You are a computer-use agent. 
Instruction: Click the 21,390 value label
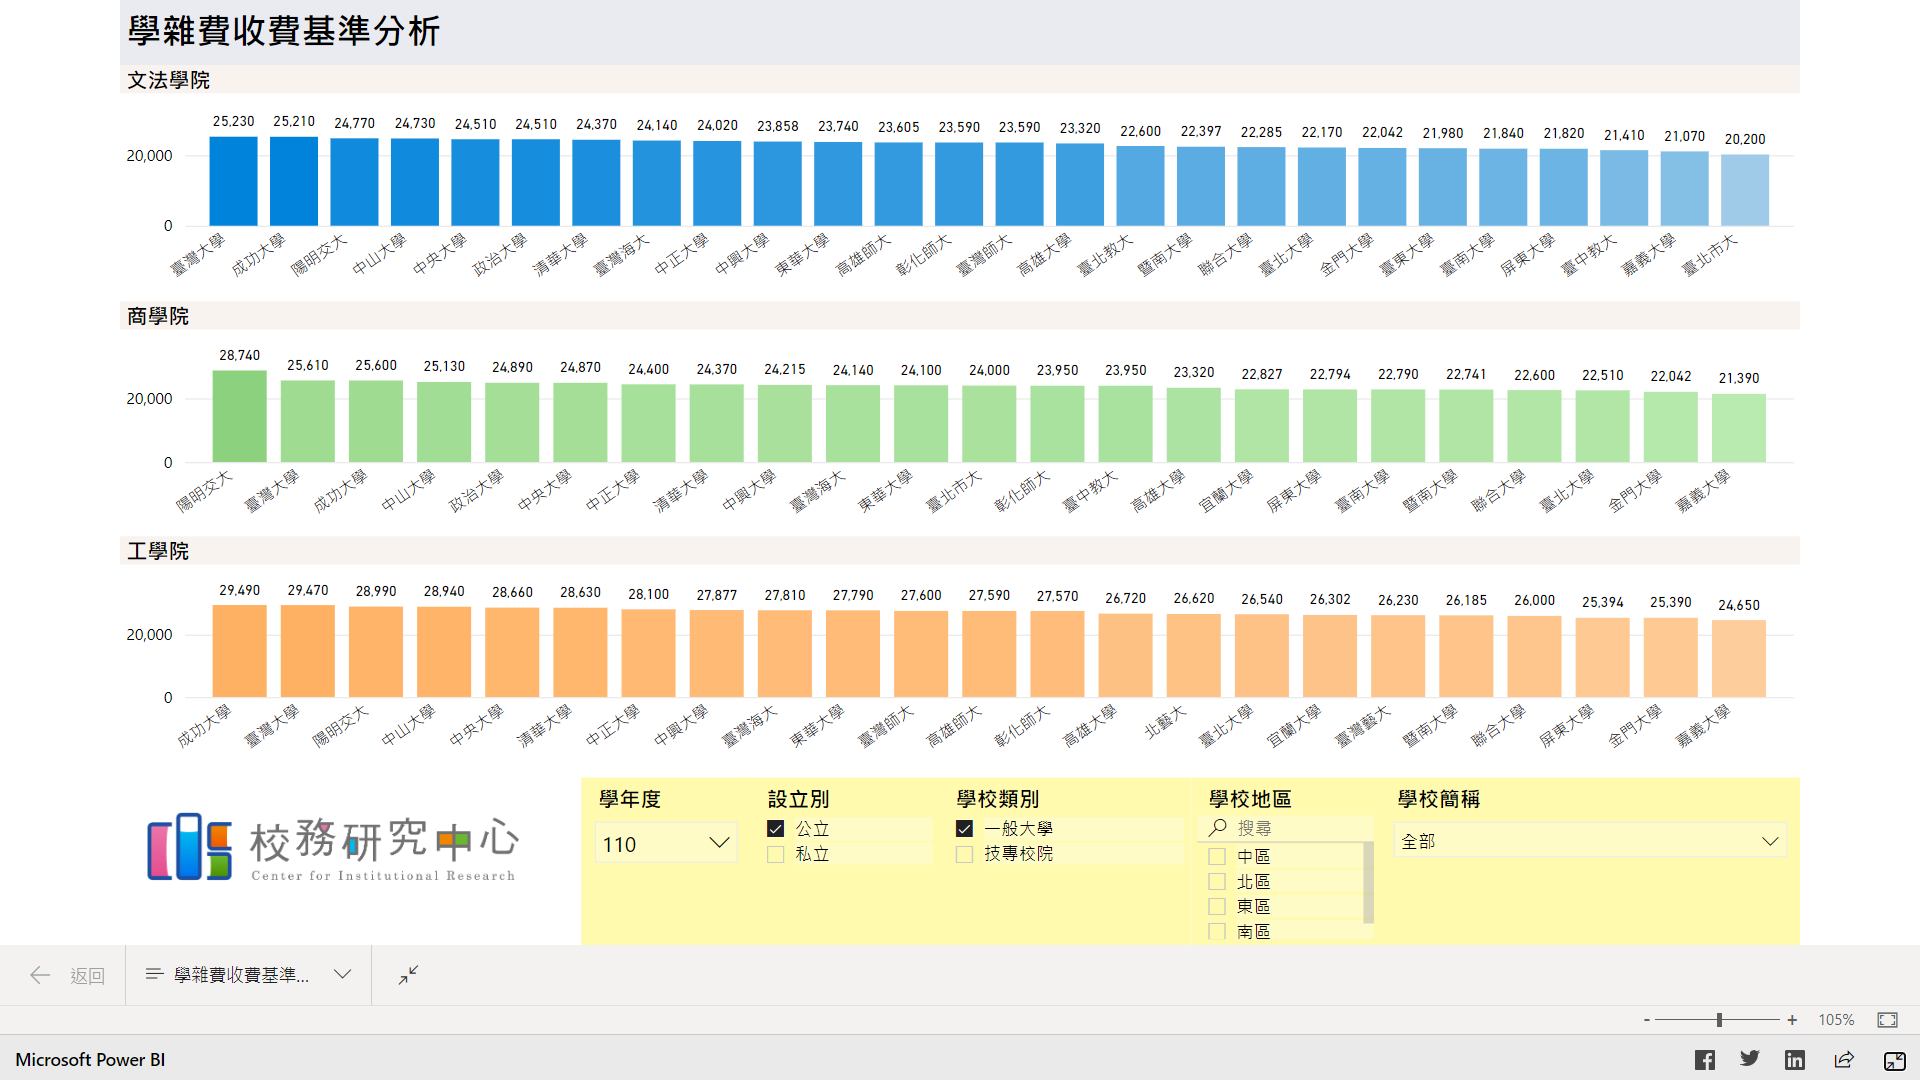pyautogui.click(x=1739, y=378)
